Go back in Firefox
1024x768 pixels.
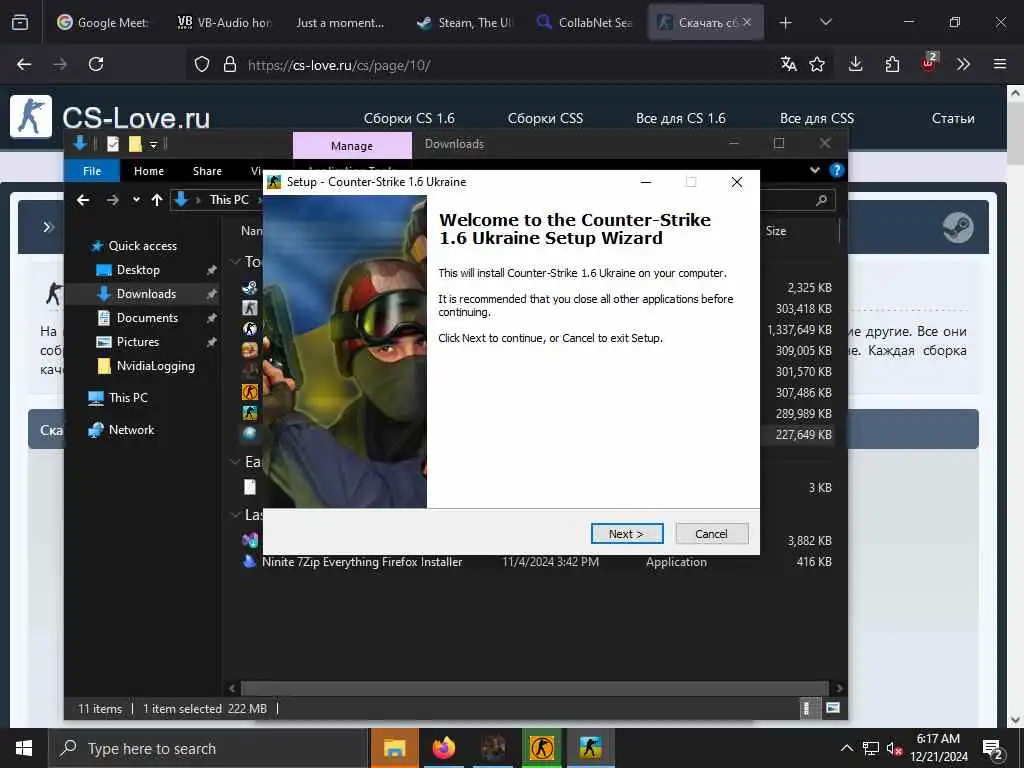click(x=24, y=64)
